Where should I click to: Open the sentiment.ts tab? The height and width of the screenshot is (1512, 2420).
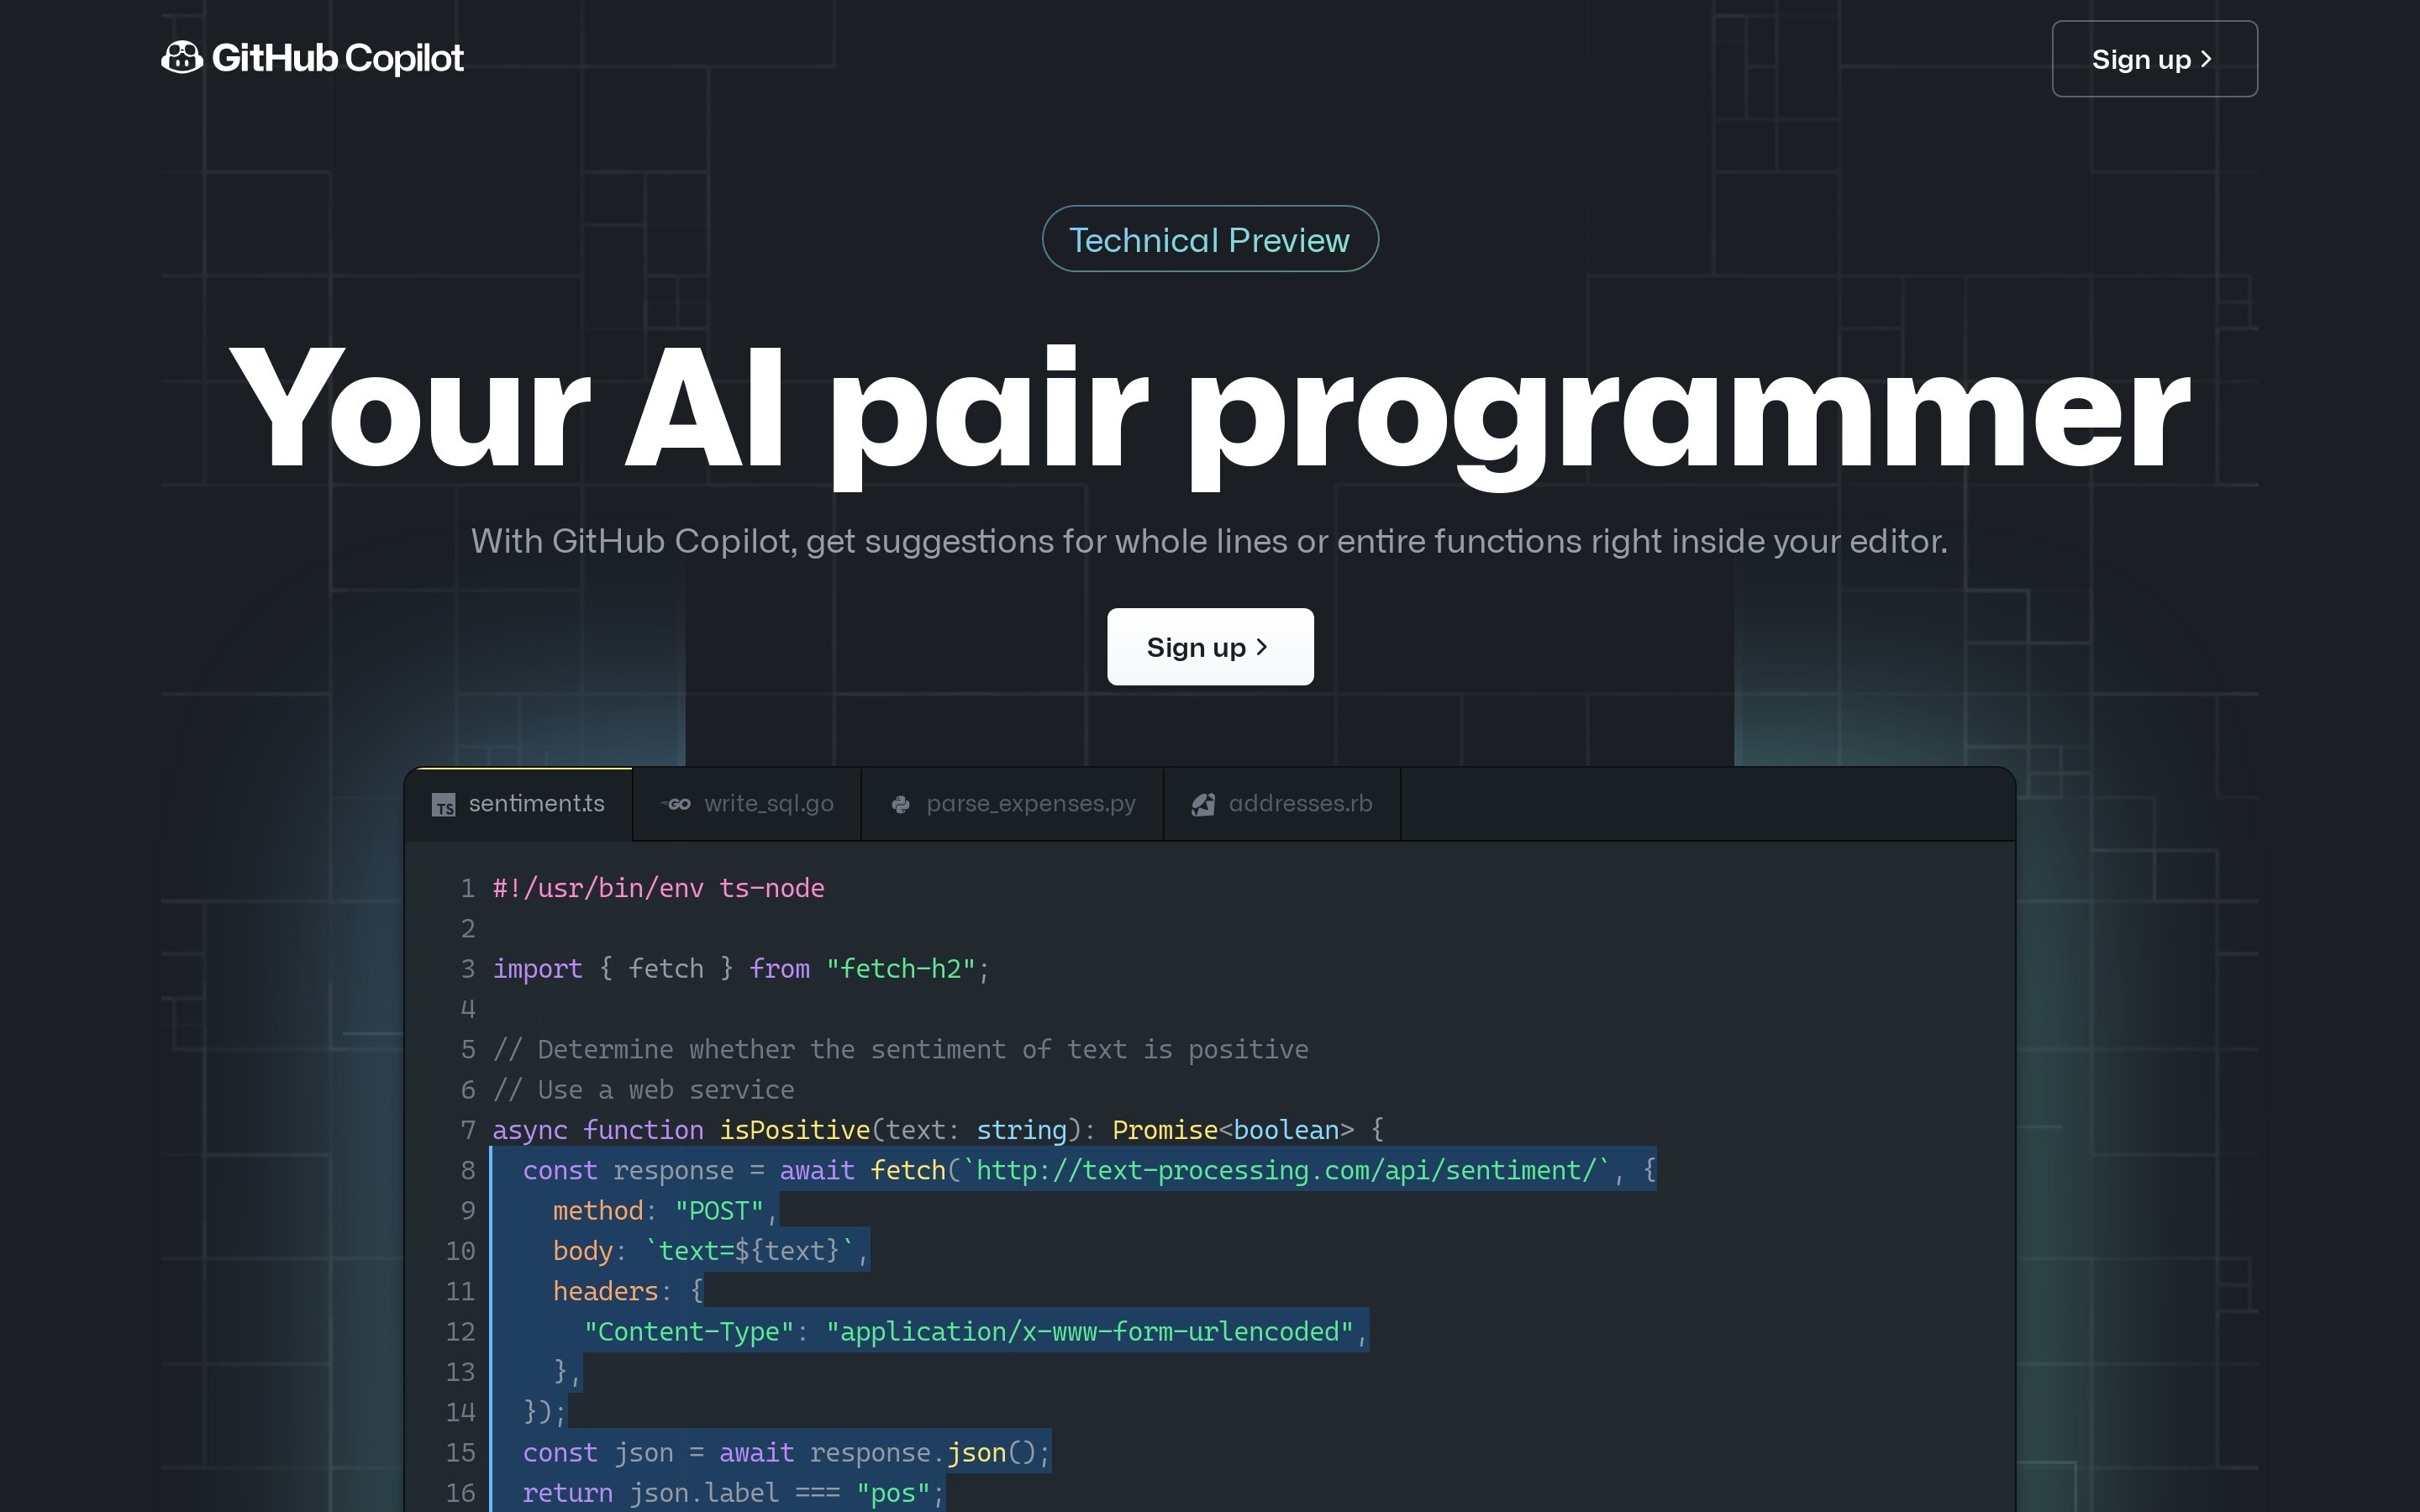[x=536, y=804]
